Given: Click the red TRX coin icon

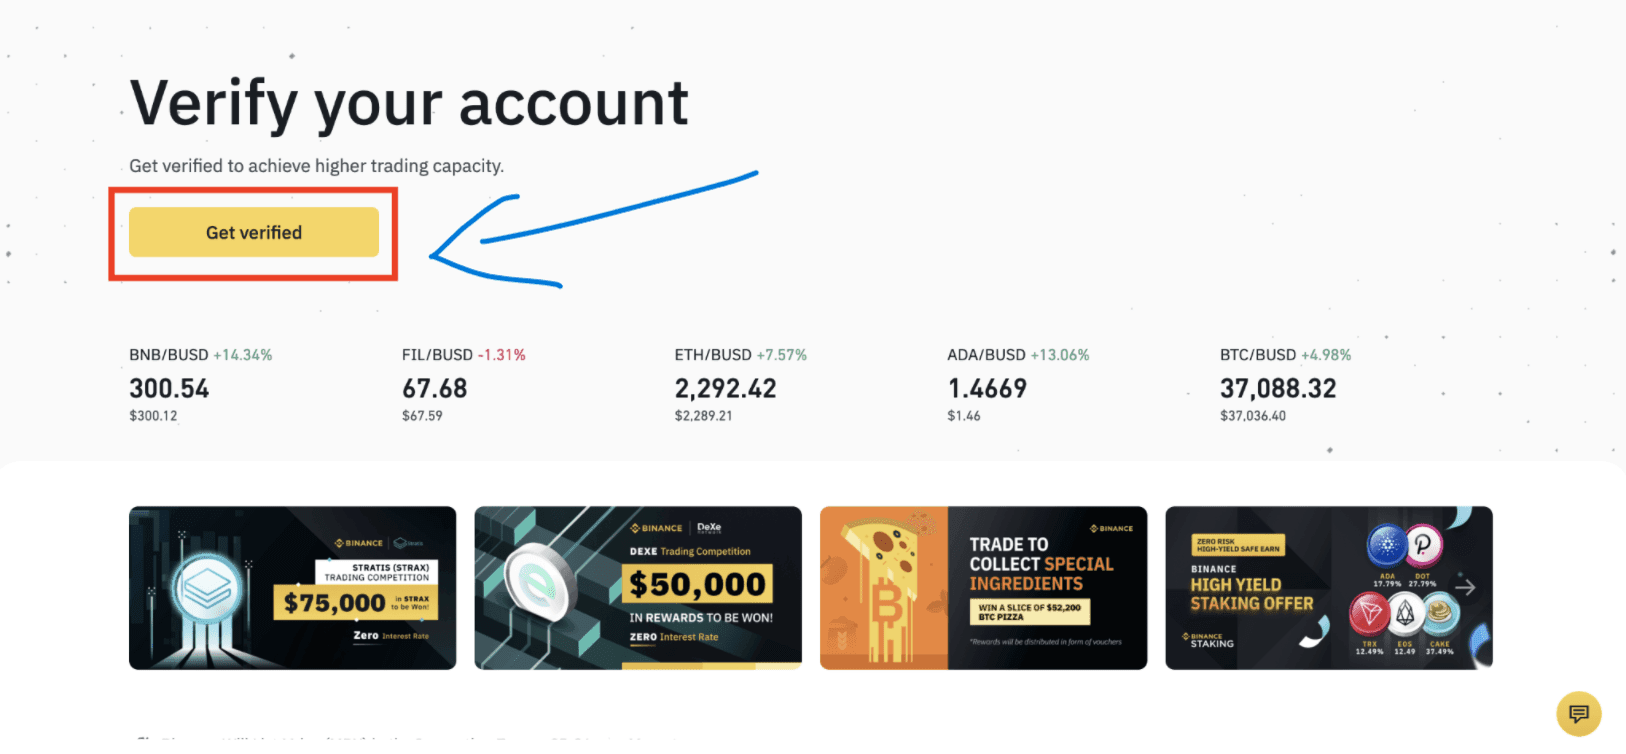Looking at the screenshot, I should point(1369,614).
